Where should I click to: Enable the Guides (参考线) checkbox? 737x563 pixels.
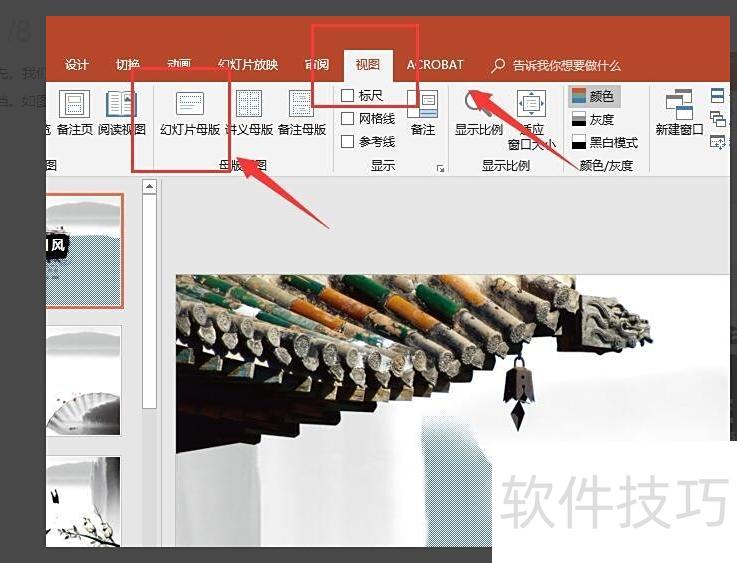point(347,141)
